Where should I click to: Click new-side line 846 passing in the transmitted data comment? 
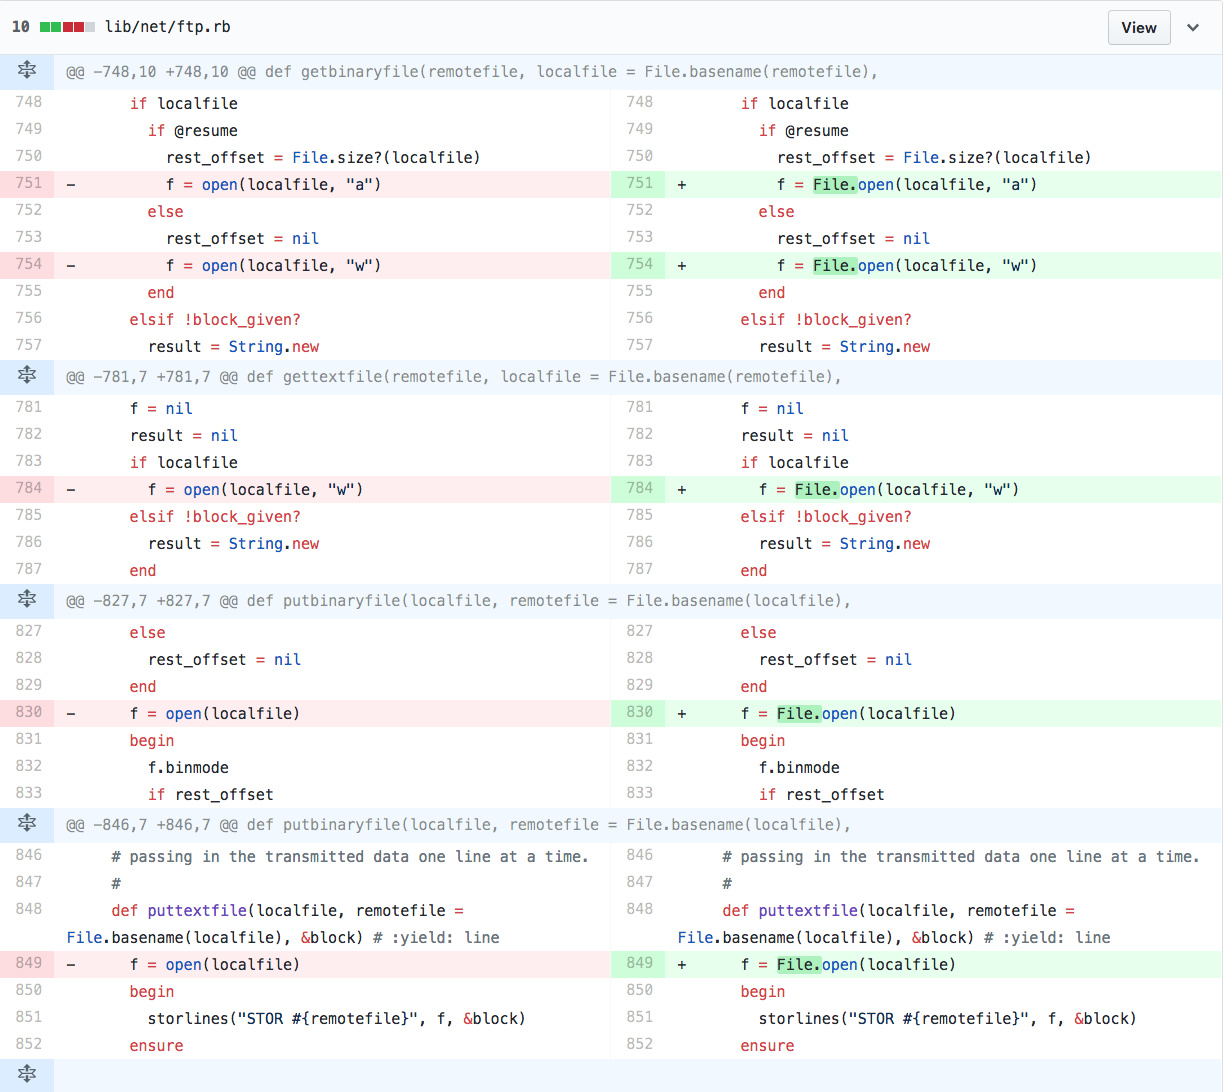click(961, 856)
